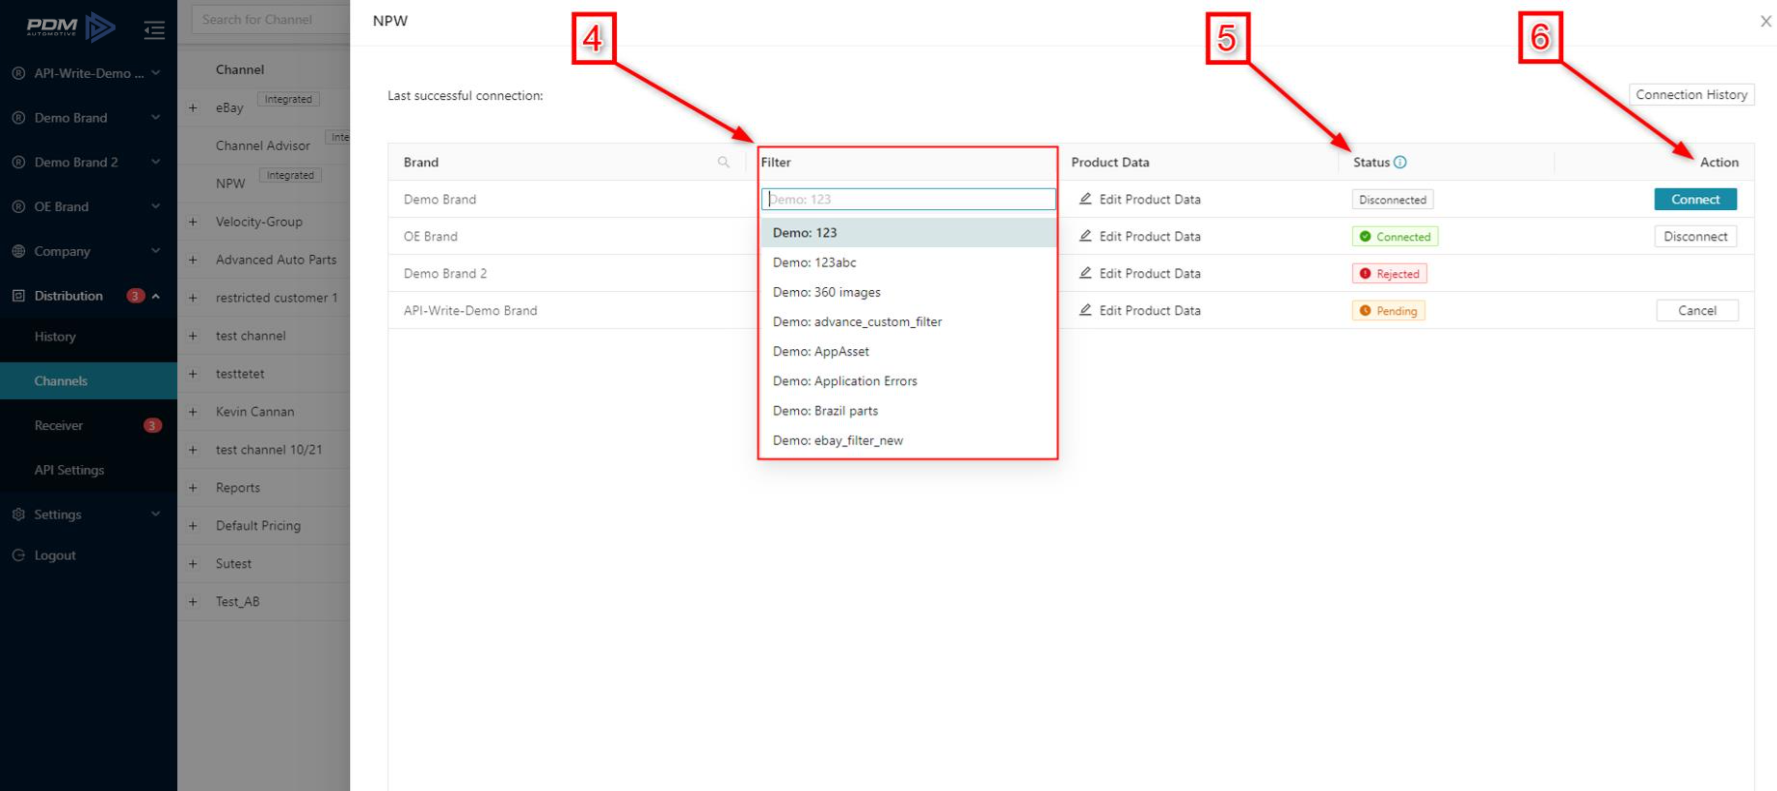1777x791 pixels.
Task: Click the pencil icon for Demo Brand row
Action: (1085, 199)
